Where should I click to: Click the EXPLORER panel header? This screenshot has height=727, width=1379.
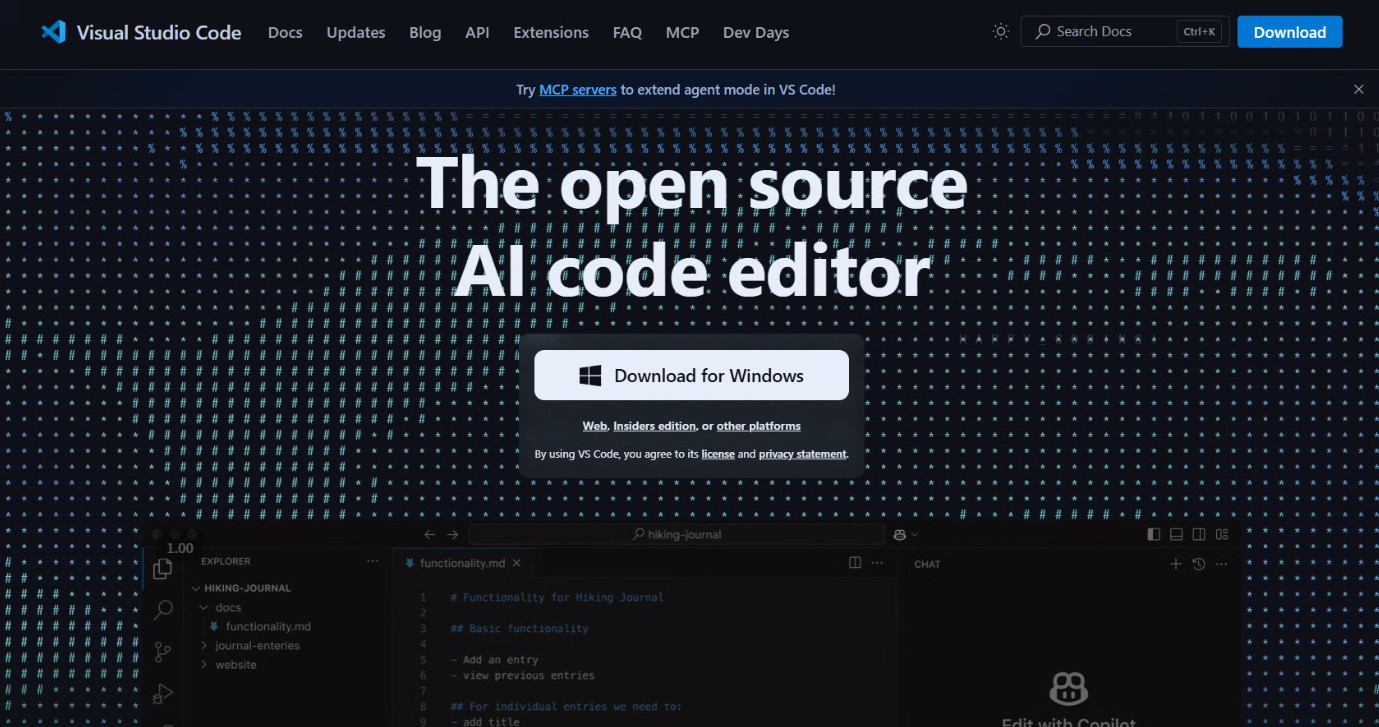coord(226,562)
